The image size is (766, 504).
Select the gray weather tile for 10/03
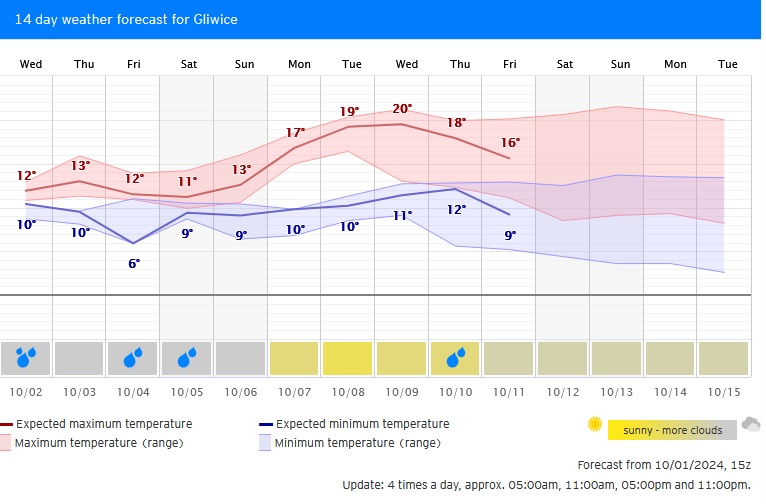click(80, 357)
